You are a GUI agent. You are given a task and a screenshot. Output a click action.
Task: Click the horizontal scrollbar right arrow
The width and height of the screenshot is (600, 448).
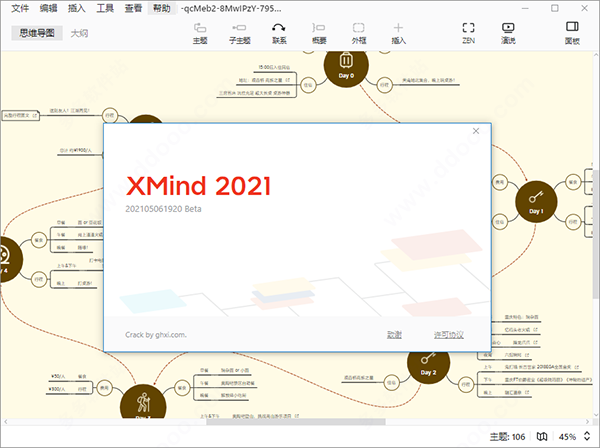tap(587, 422)
